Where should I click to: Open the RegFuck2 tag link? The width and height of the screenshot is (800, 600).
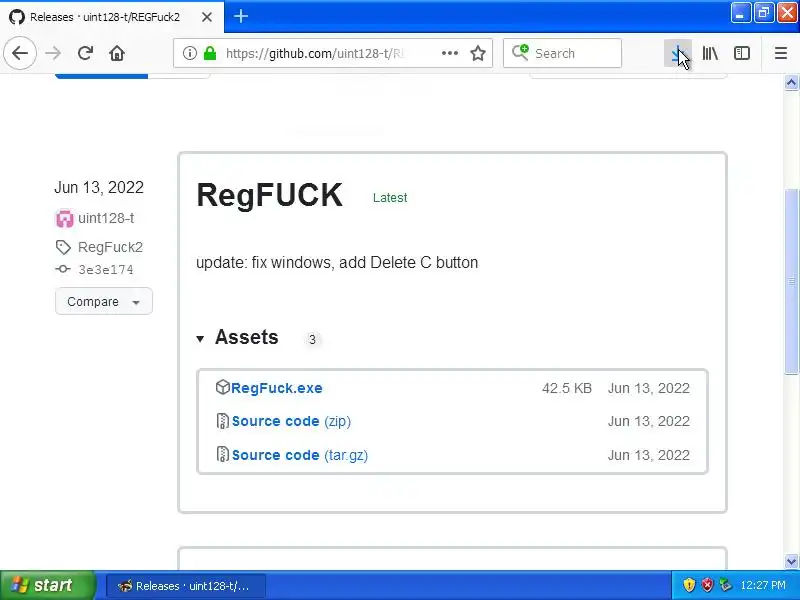click(x=110, y=247)
